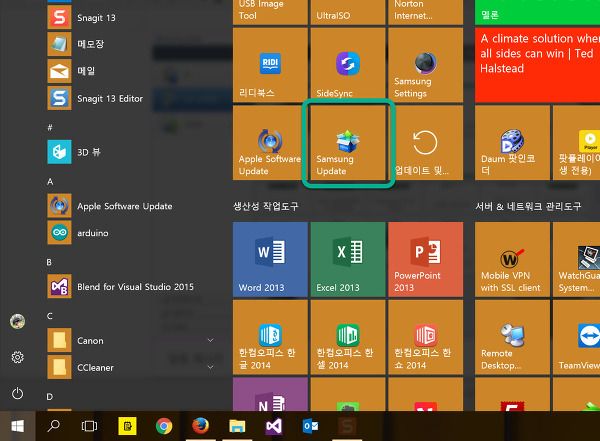Launch the 메일 app from list
The width and height of the screenshot is (600, 441).
pyautogui.click(x=130, y=71)
